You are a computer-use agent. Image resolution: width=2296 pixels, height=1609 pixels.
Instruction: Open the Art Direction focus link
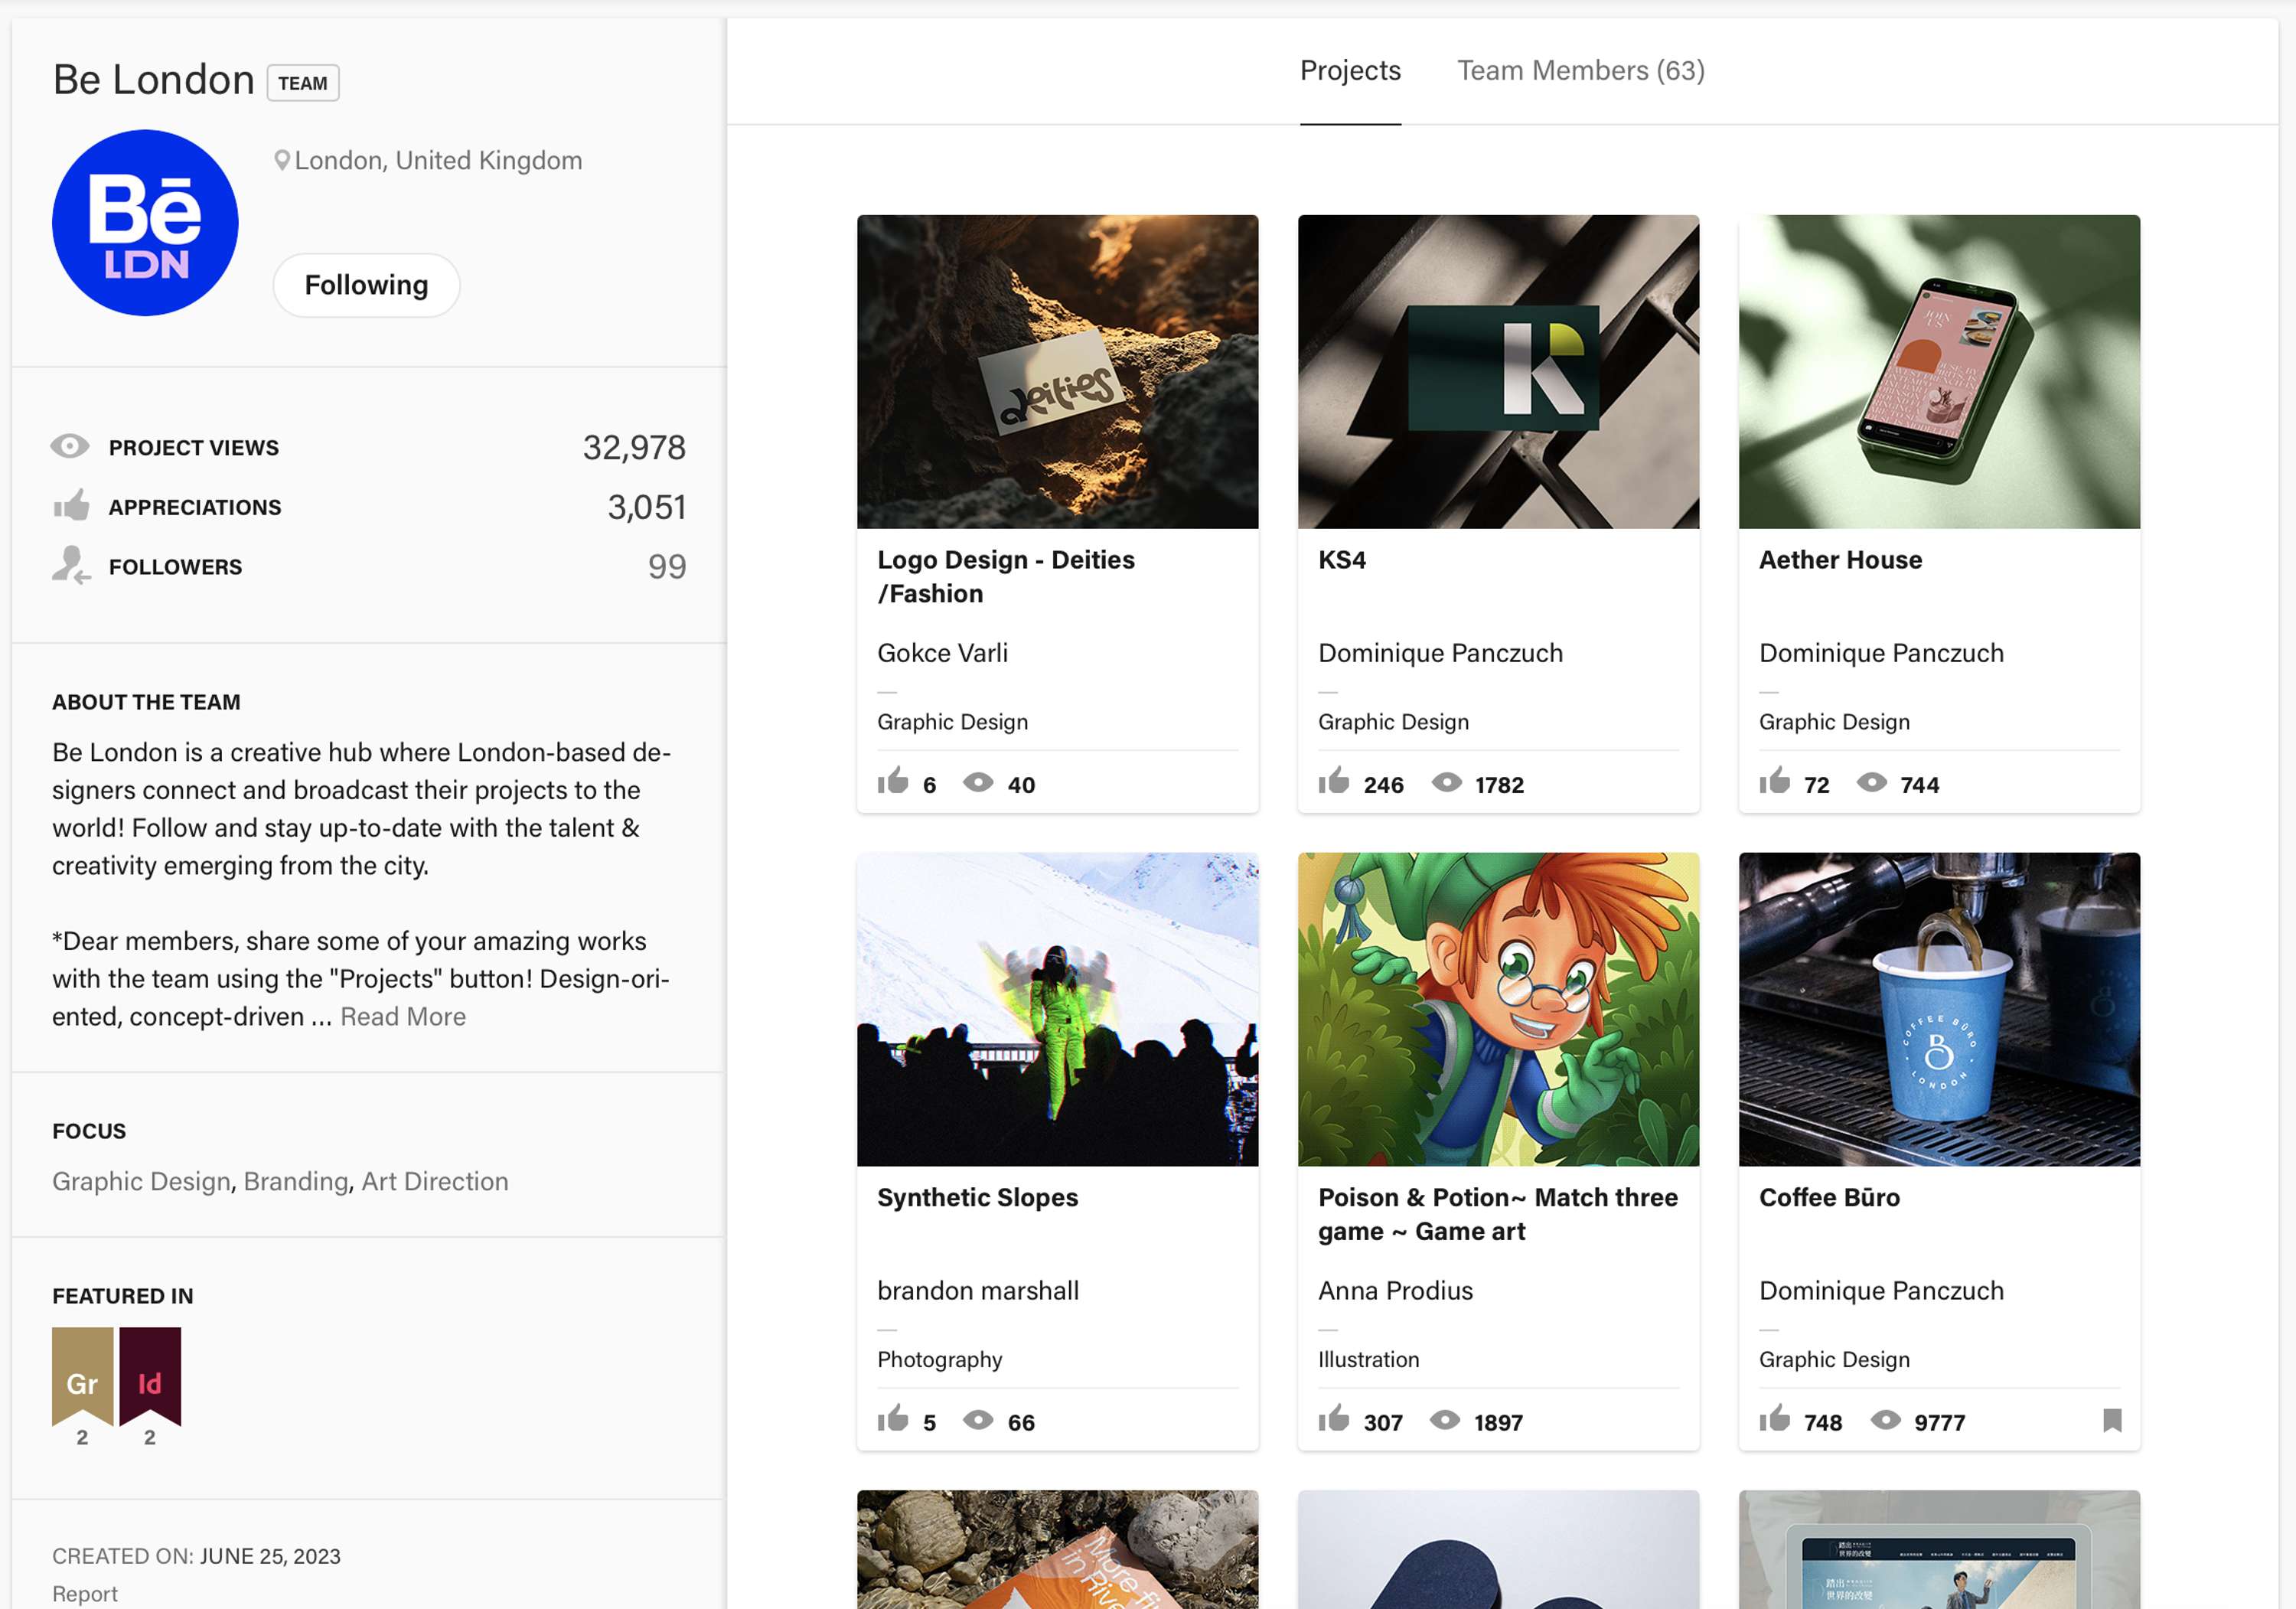(435, 1182)
